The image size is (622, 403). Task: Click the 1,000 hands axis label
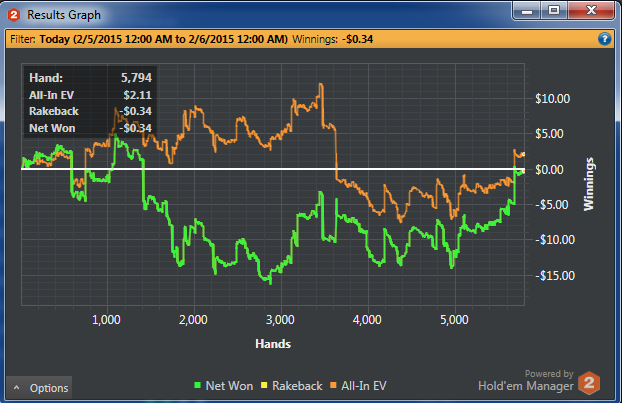pos(106,320)
